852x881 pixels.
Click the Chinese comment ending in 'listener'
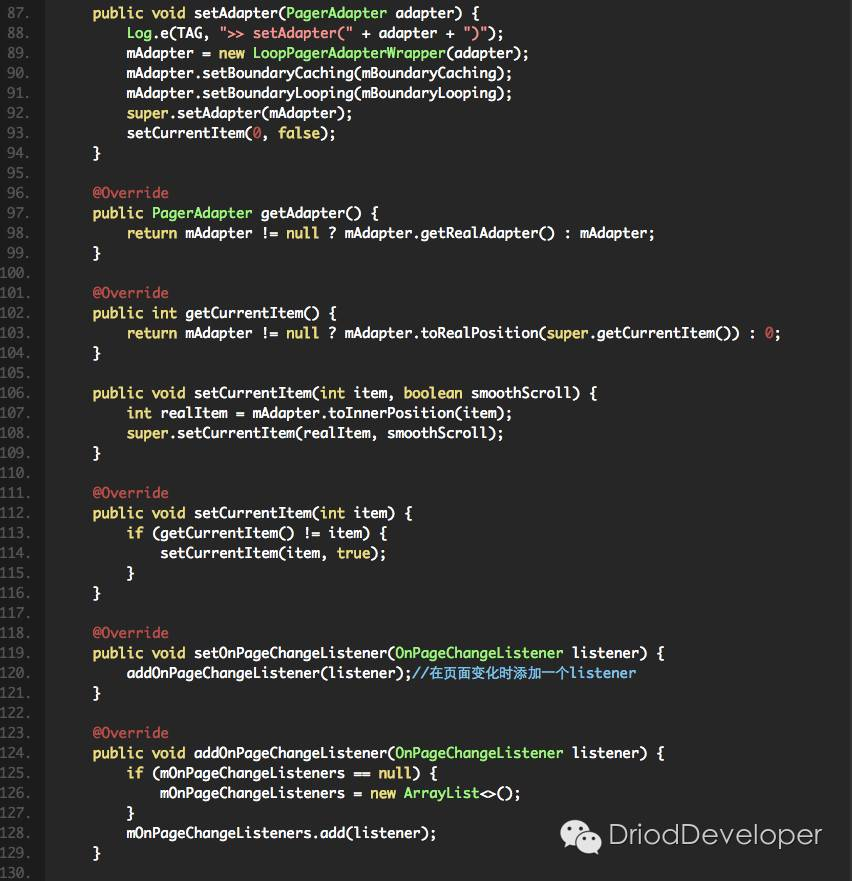point(524,673)
